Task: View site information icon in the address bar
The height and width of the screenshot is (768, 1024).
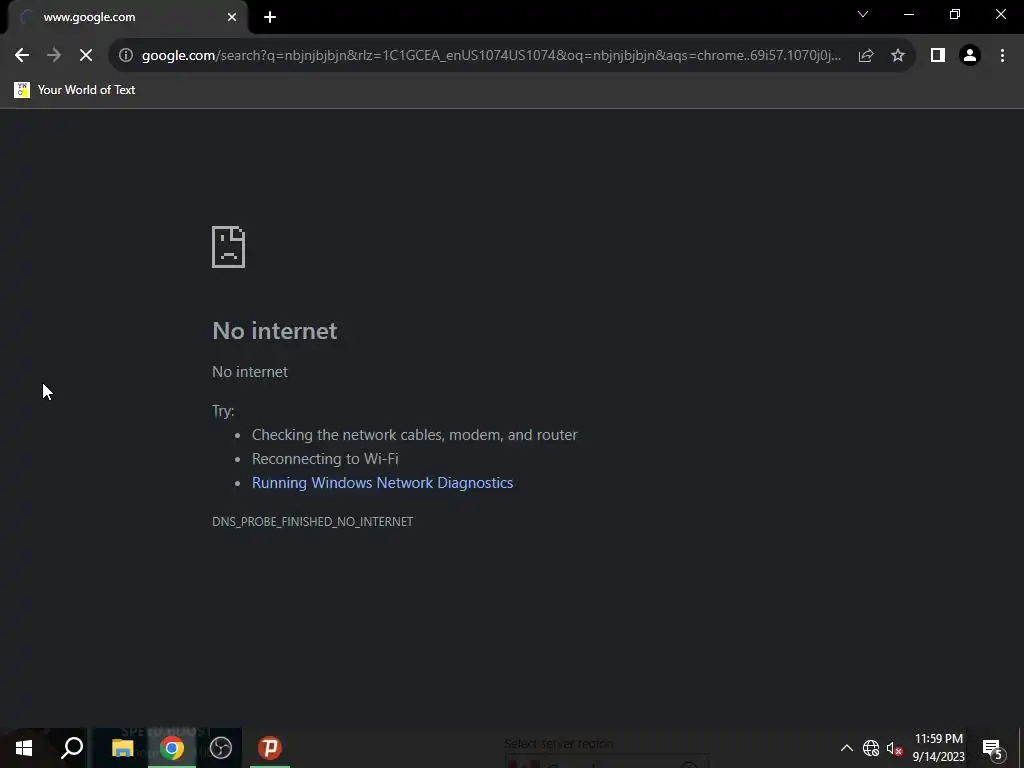Action: 126,56
